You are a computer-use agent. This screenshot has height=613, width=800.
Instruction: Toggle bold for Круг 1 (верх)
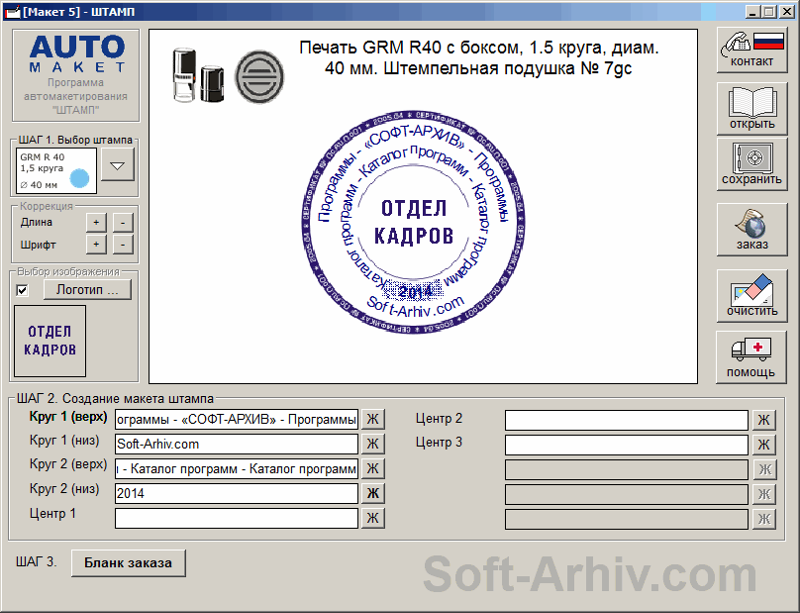373,419
